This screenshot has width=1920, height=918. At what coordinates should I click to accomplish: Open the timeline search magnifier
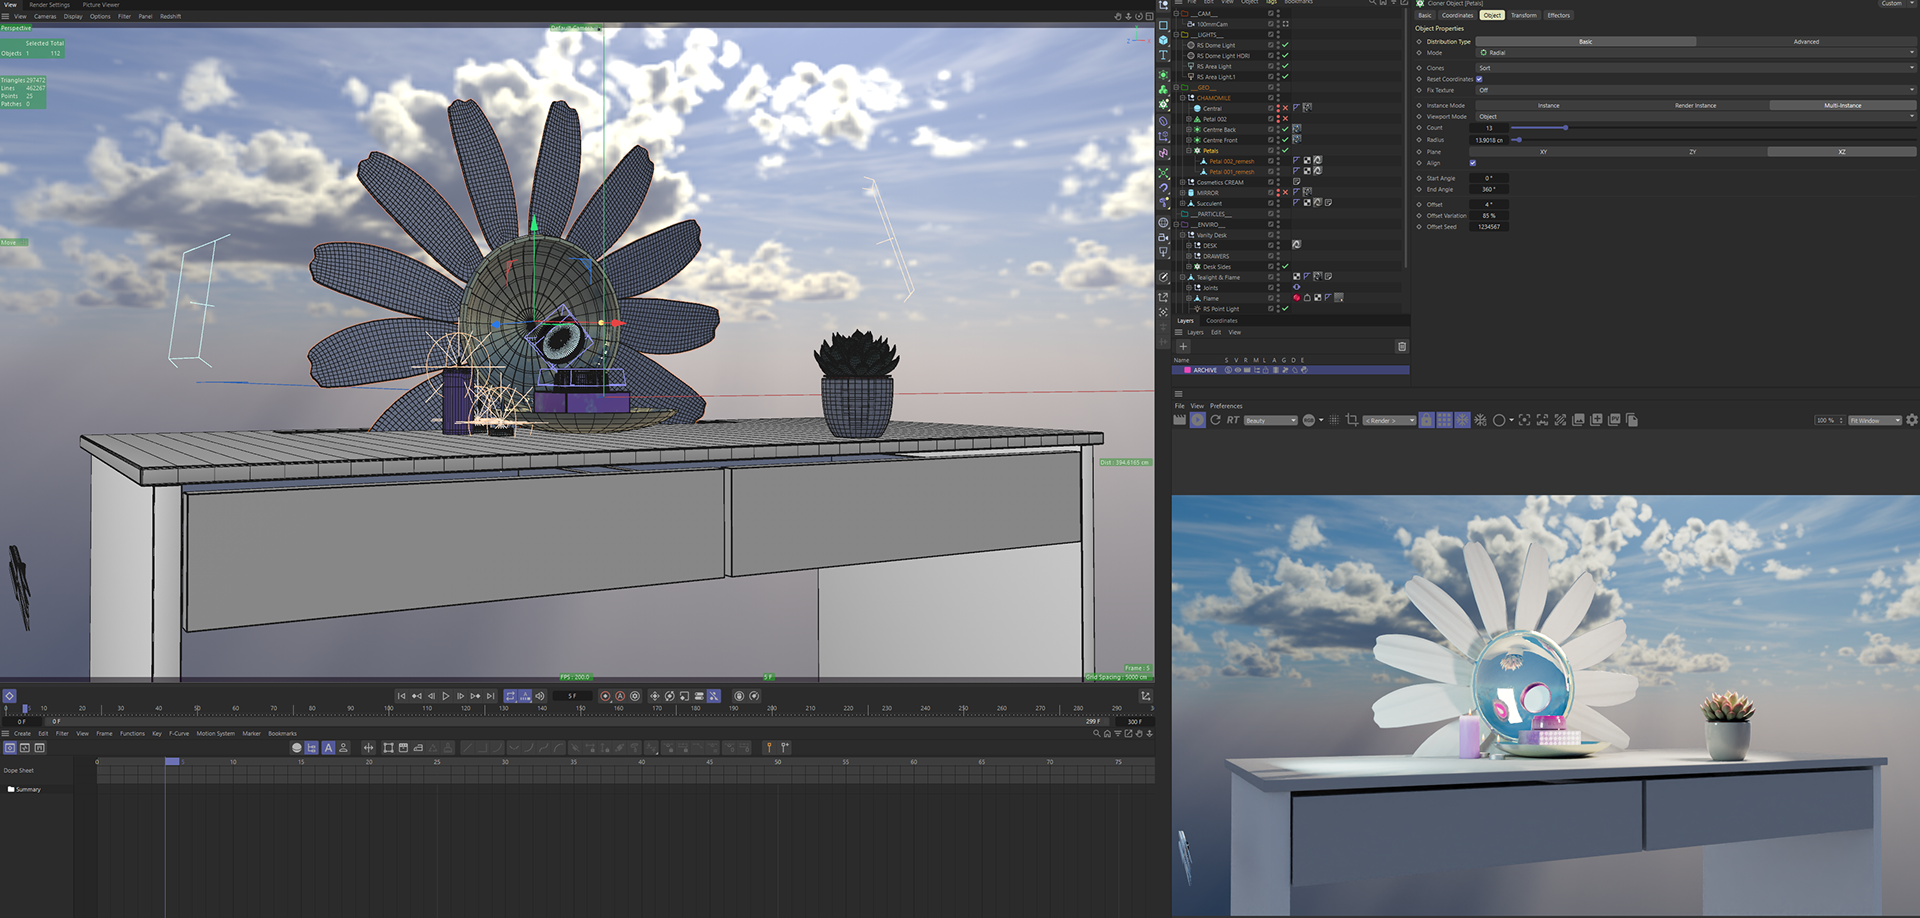1097,733
